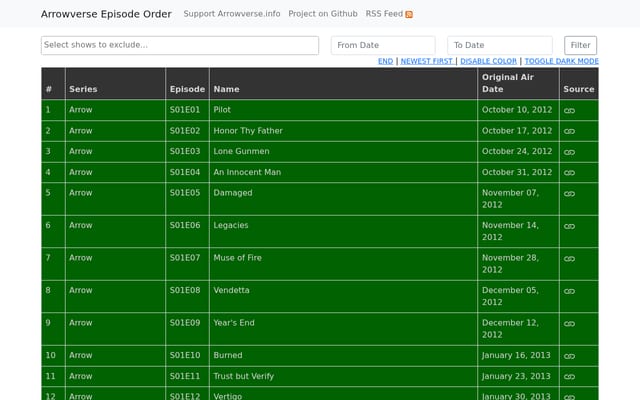Open the source link for Burned
The width and height of the screenshot is (640, 400).
tap(569, 356)
